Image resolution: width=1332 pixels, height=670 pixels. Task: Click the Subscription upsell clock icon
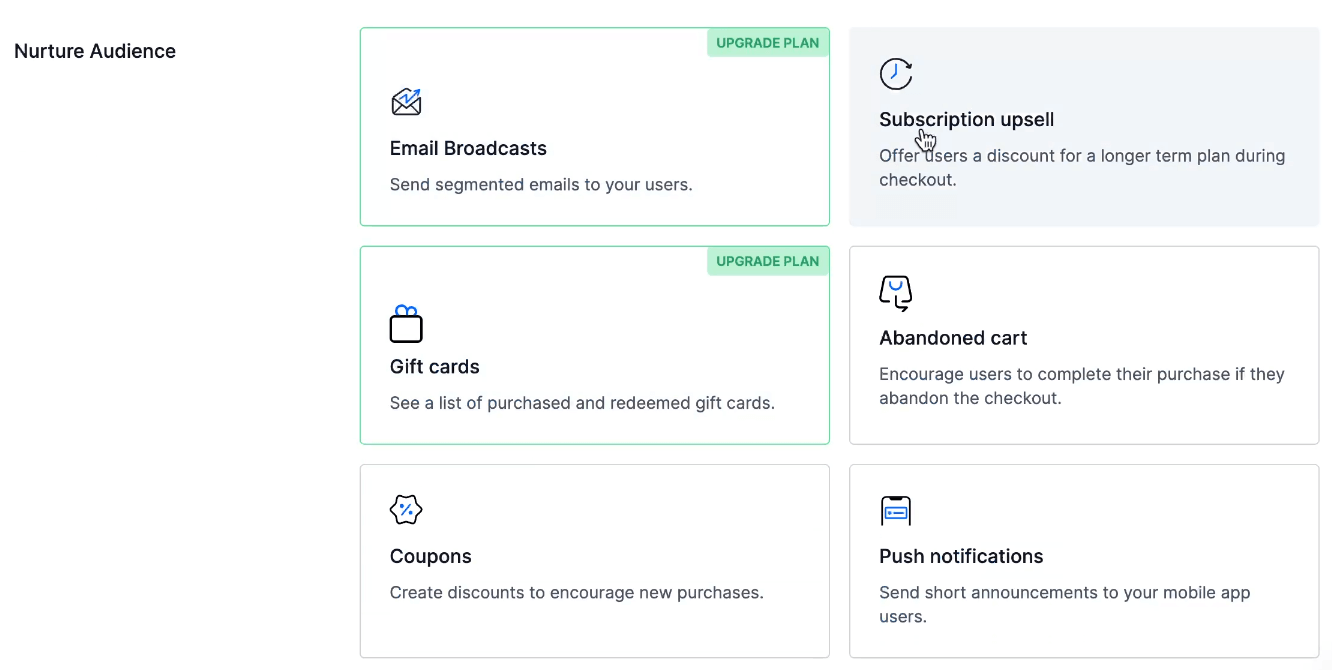point(896,73)
